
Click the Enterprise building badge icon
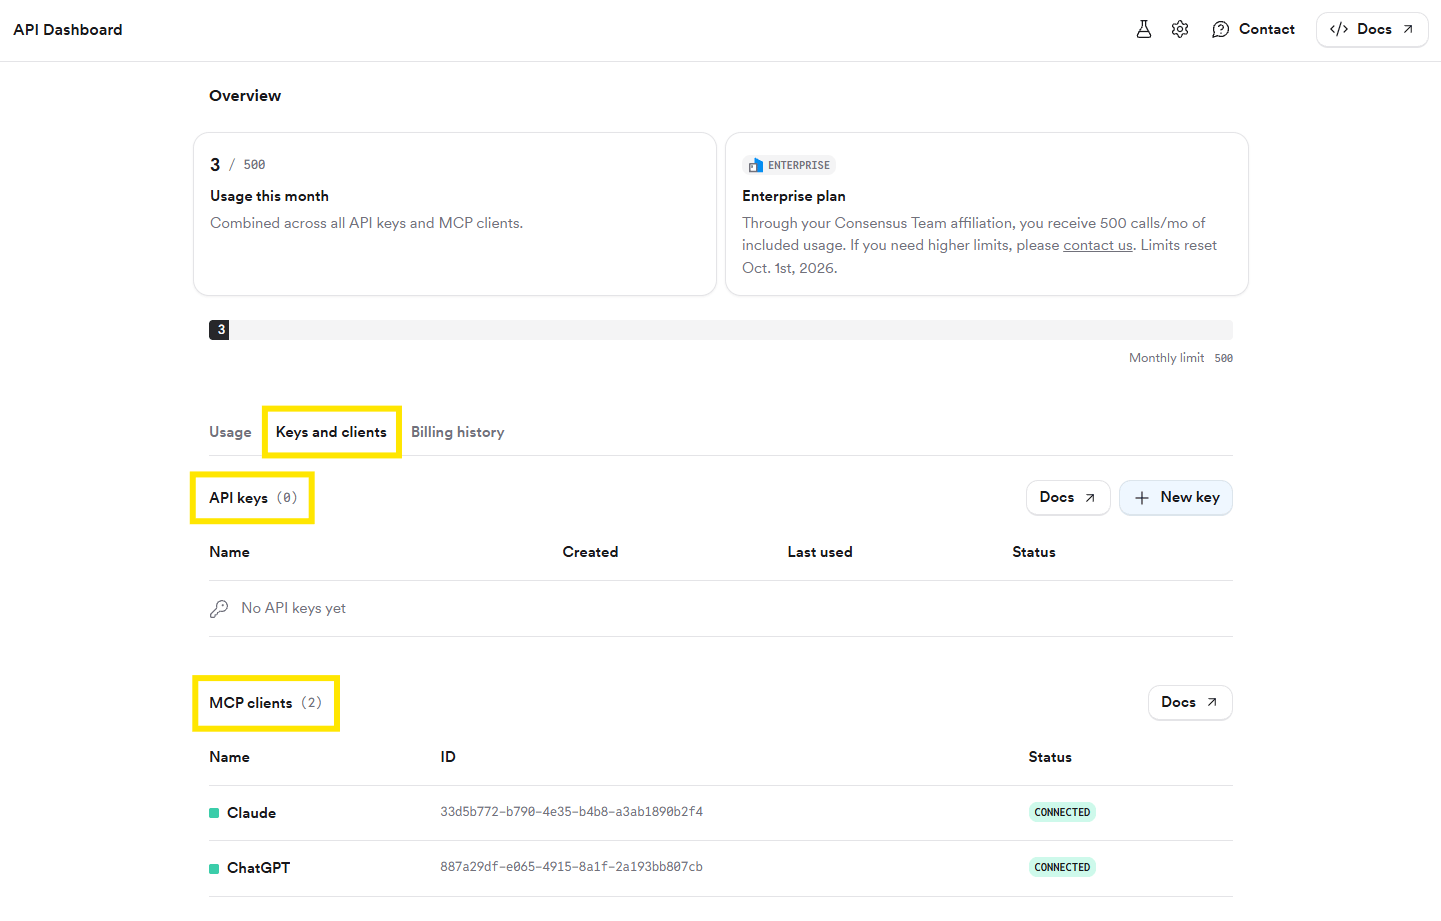tap(756, 166)
